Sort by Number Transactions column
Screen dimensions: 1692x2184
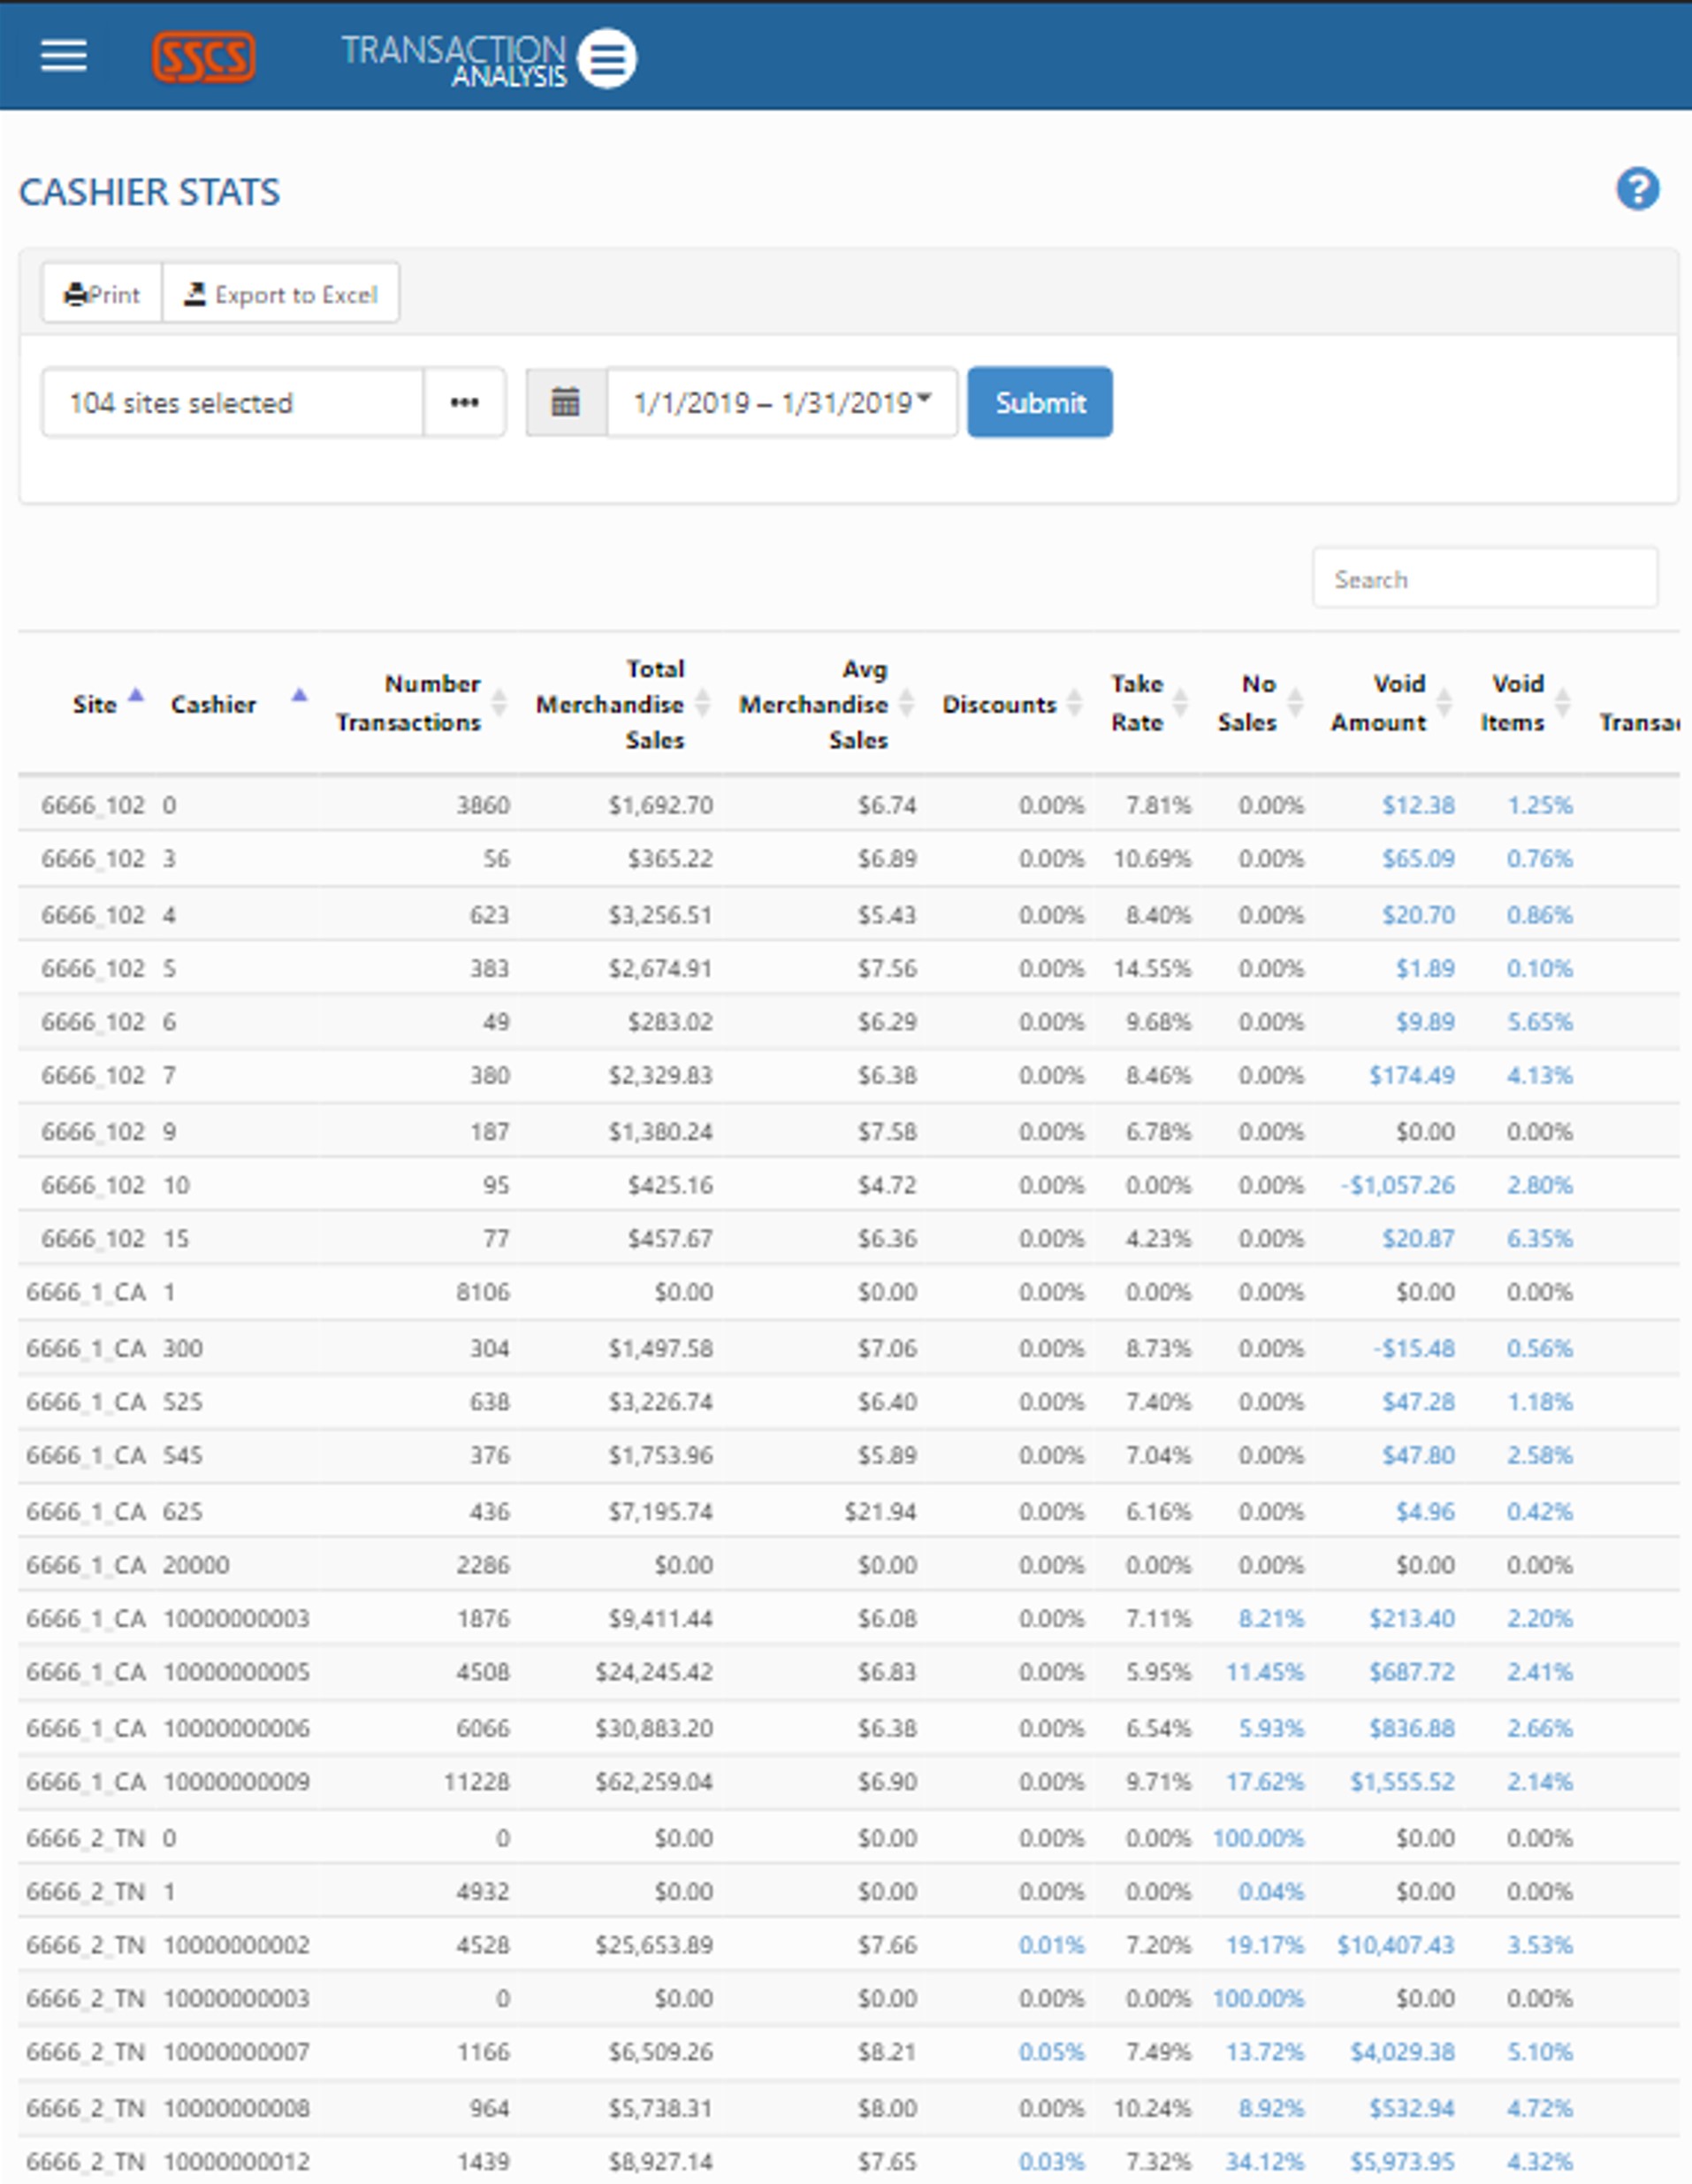click(x=409, y=703)
